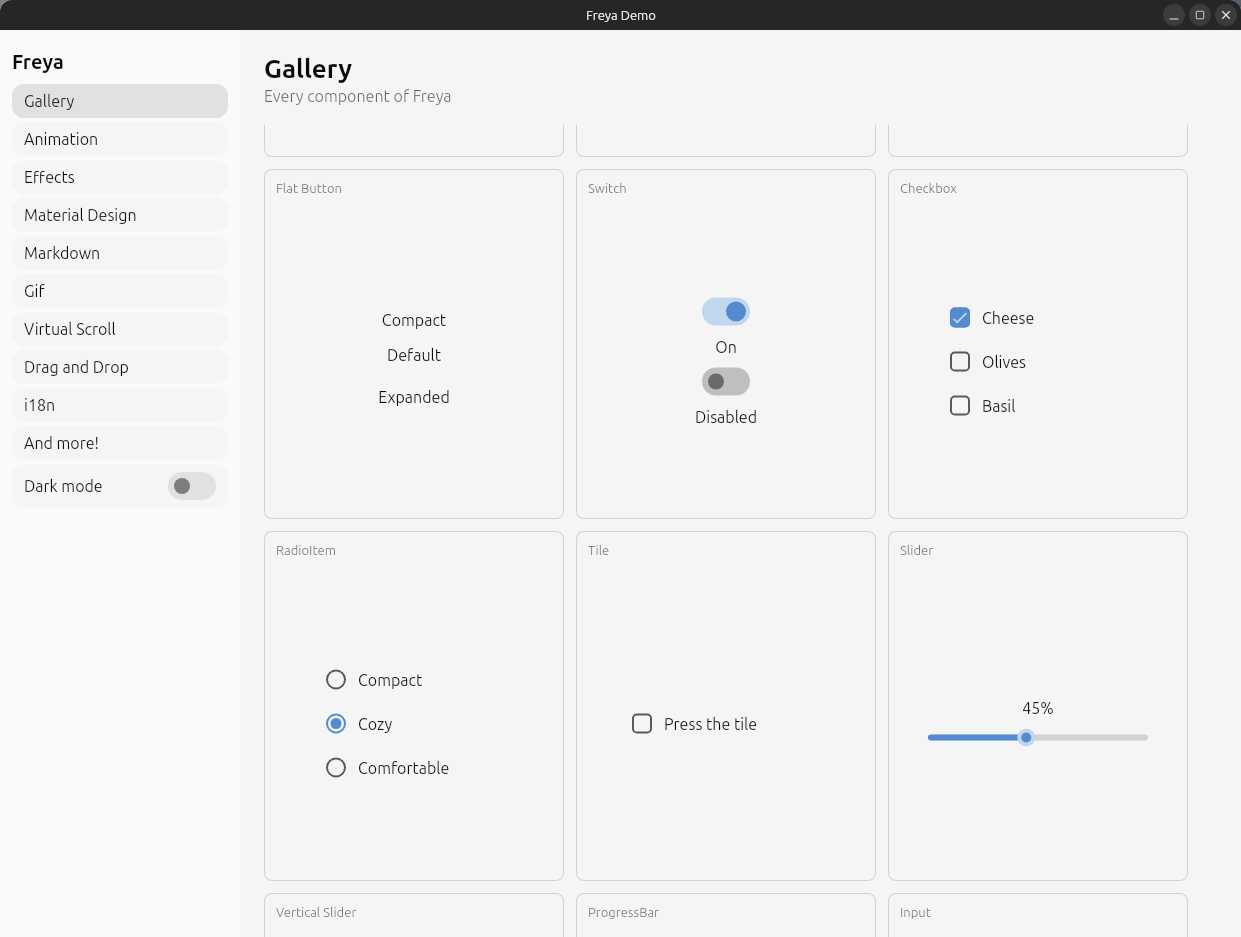Go to the Animation page
The image size is (1241, 937).
(x=120, y=139)
